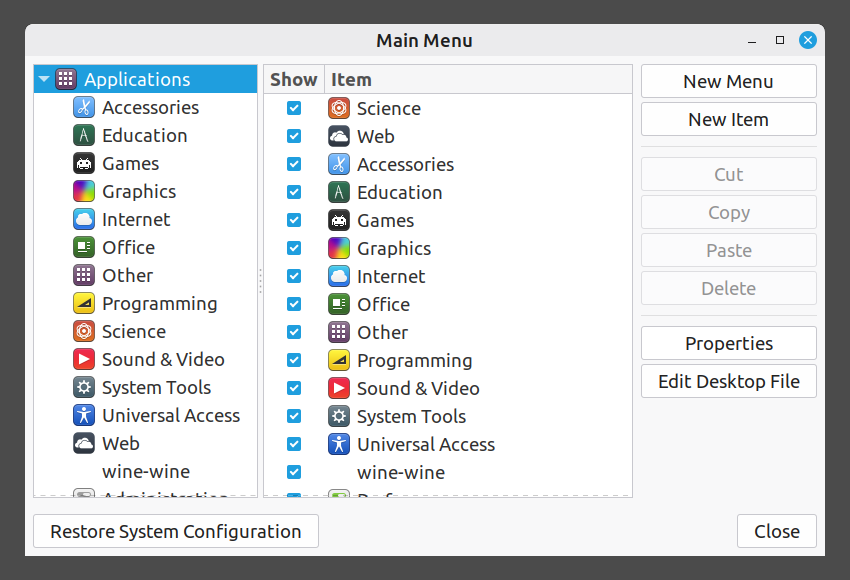Uncheck the Show checkbox for Science
Screen dimensions: 850x580
point(294,109)
